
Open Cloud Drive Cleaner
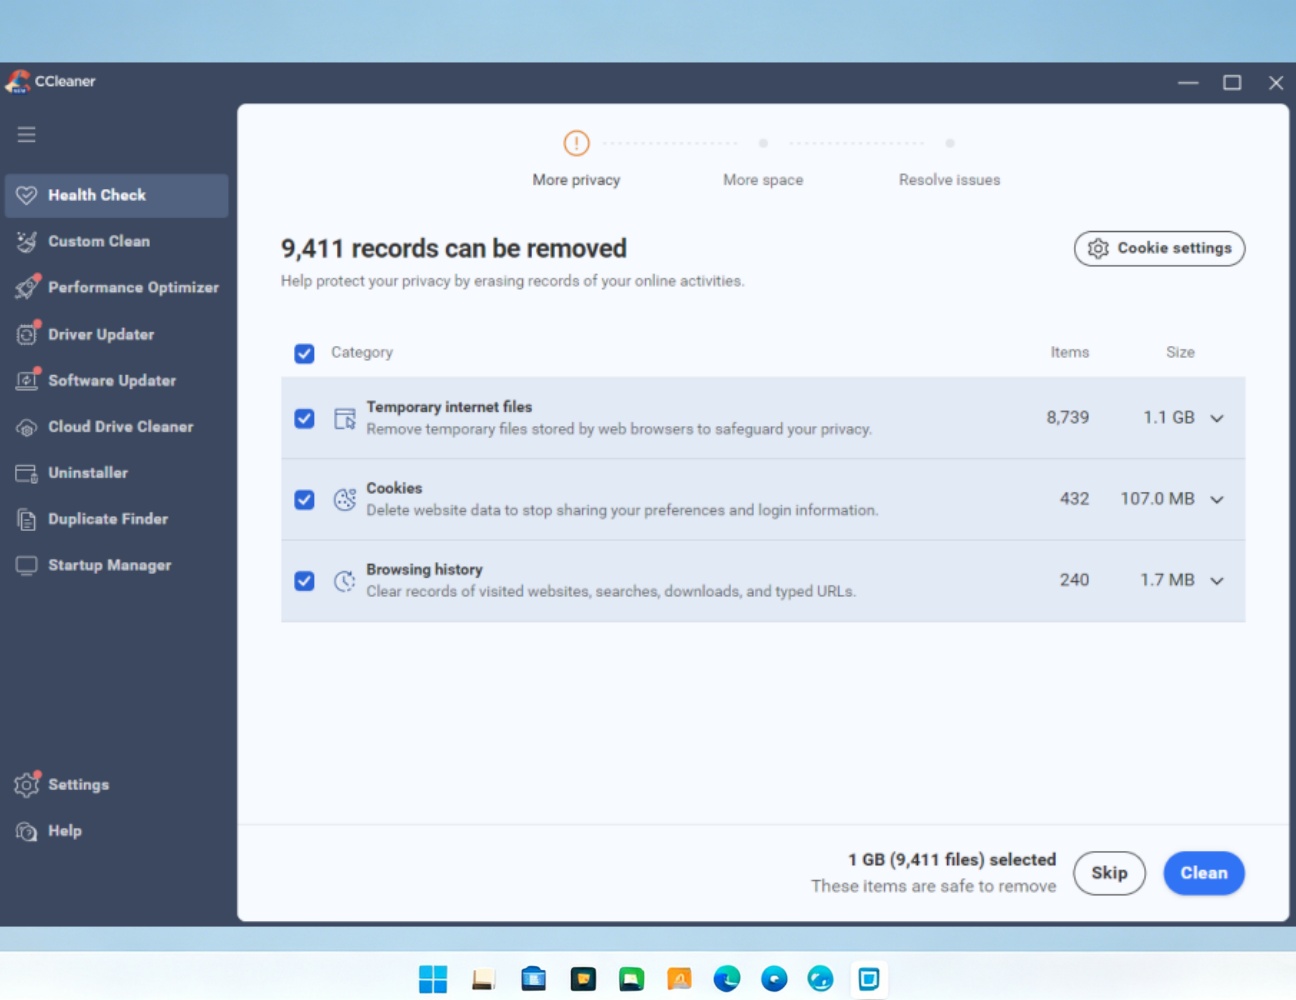116,426
